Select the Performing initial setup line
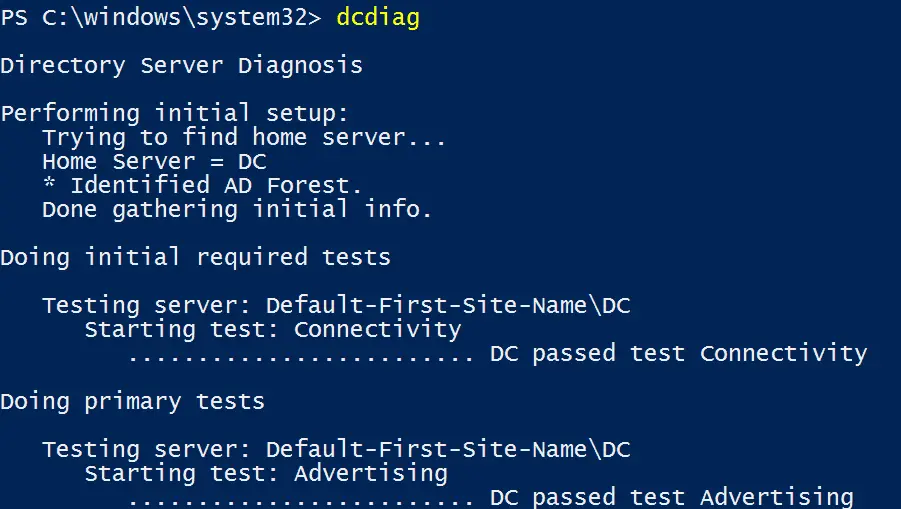The height and width of the screenshot is (509, 901). tap(174, 113)
